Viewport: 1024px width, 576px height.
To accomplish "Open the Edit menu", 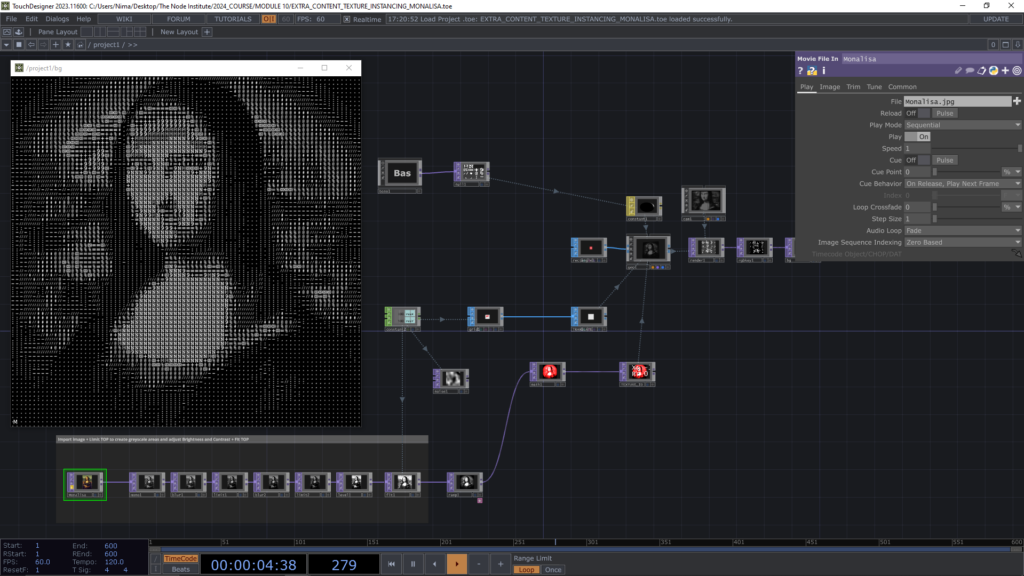I will tap(31, 19).
